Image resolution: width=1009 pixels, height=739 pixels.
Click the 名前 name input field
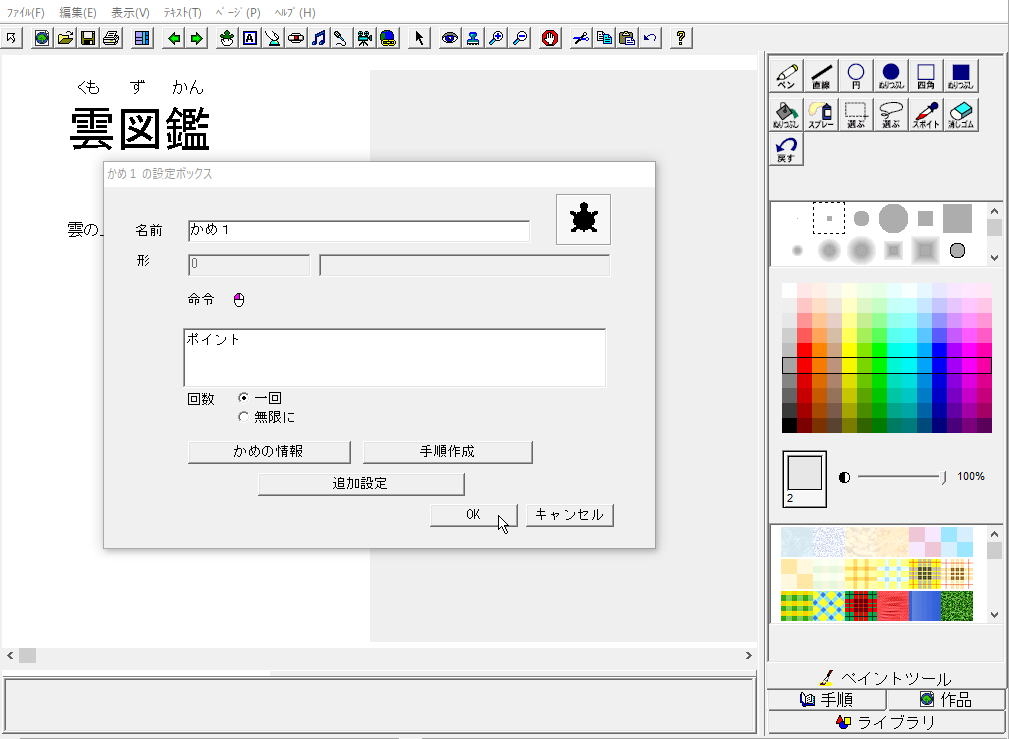pyautogui.click(x=358, y=231)
